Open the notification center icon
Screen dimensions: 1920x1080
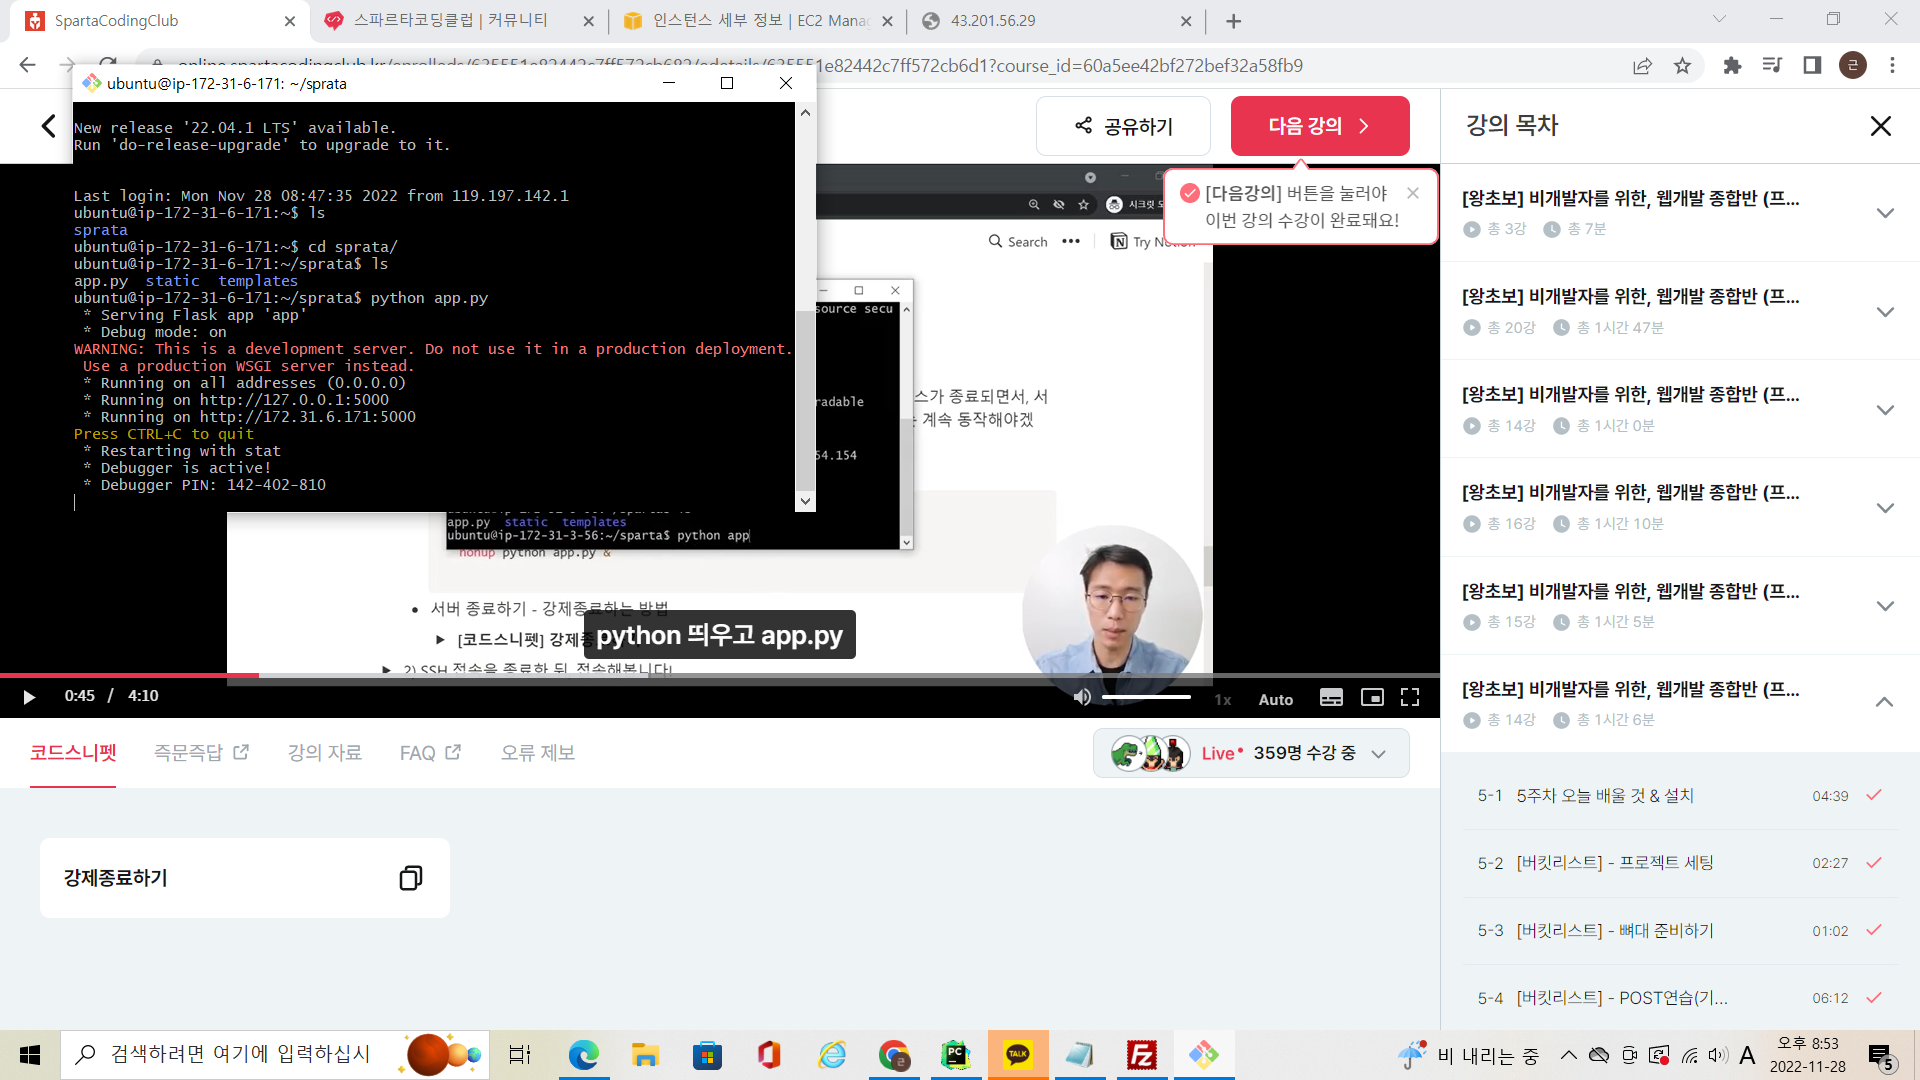(1881, 1057)
